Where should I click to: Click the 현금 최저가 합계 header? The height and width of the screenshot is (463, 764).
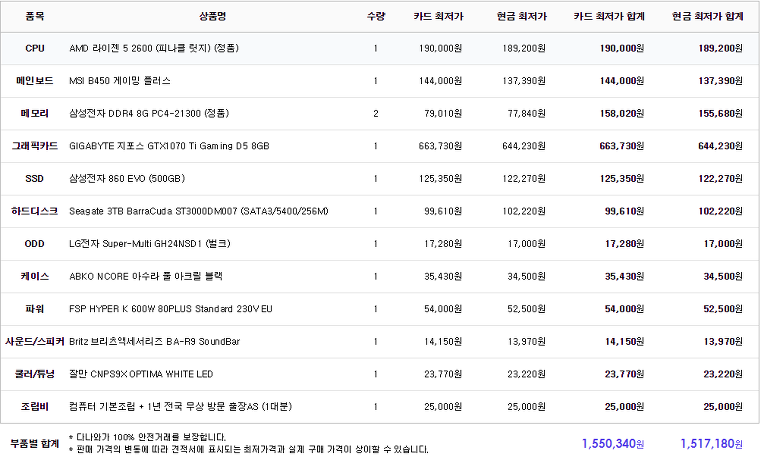pyautogui.click(x=707, y=17)
